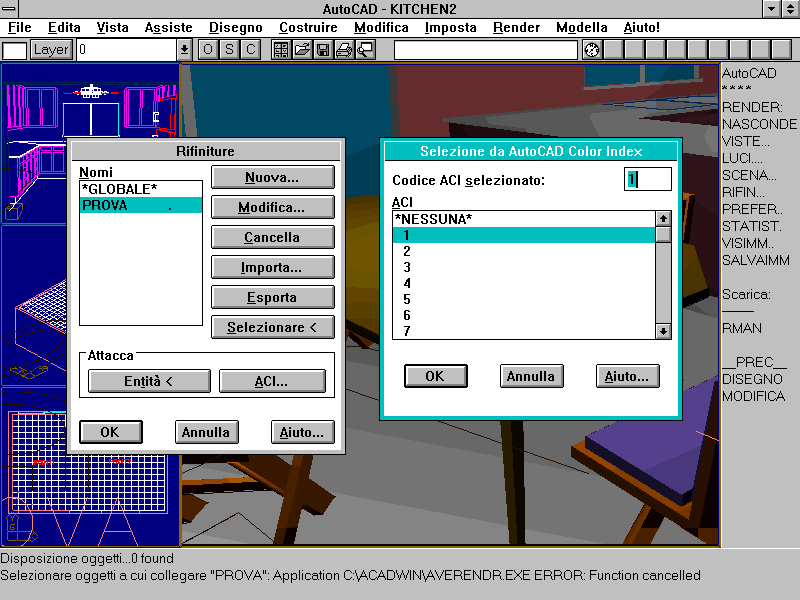This screenshot has height=600, width=800.
Task: Open the Costruire menu
Action: pyautogui.click(x=308, y=27)
